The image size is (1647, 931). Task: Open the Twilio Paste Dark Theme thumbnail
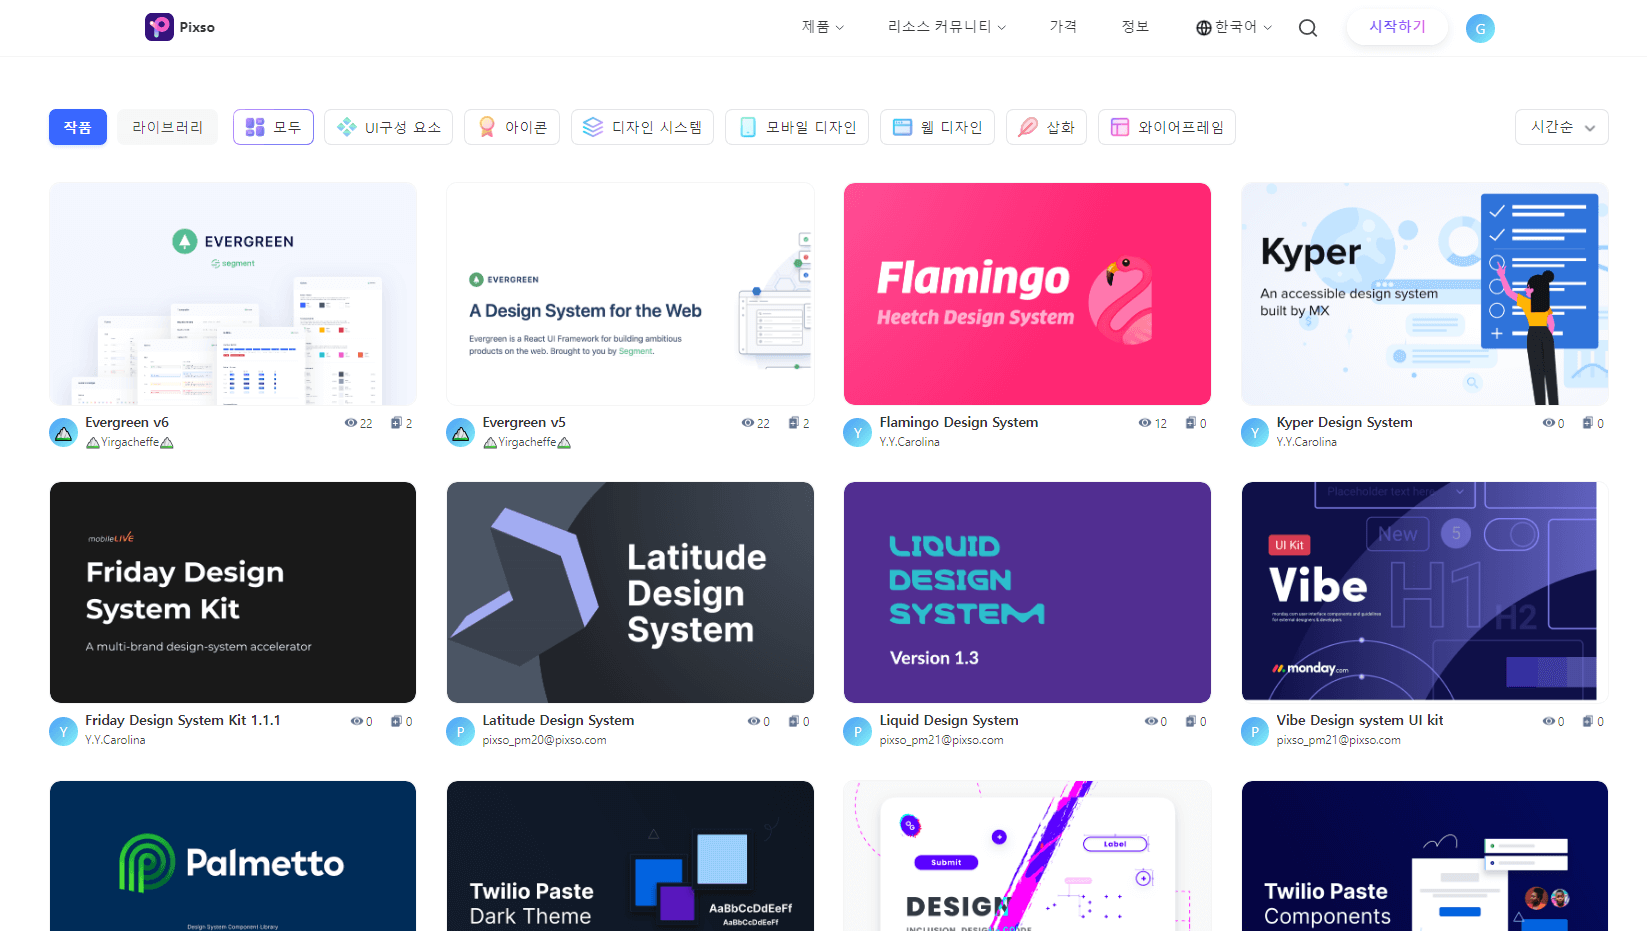point(630,856)
